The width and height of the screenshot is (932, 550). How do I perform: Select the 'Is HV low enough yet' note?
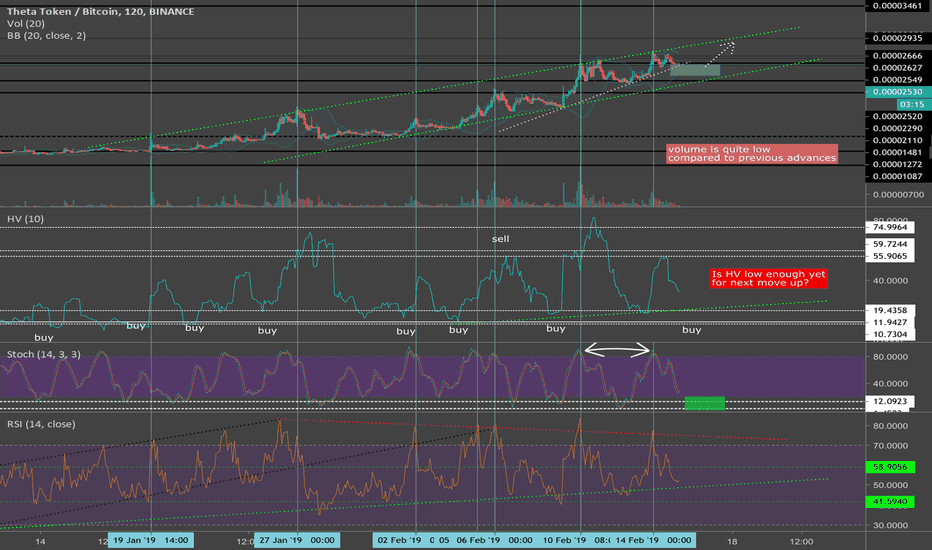point(769,278)
